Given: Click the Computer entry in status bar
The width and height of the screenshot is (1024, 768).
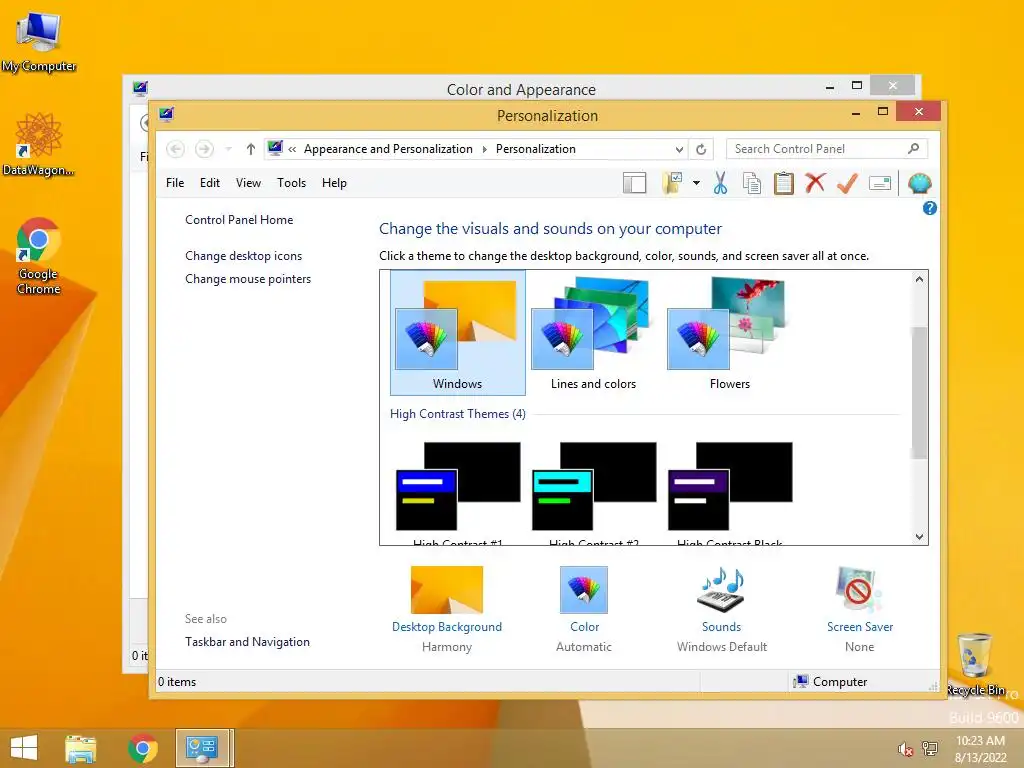Looking at the screenshot, I should point(830,682).
